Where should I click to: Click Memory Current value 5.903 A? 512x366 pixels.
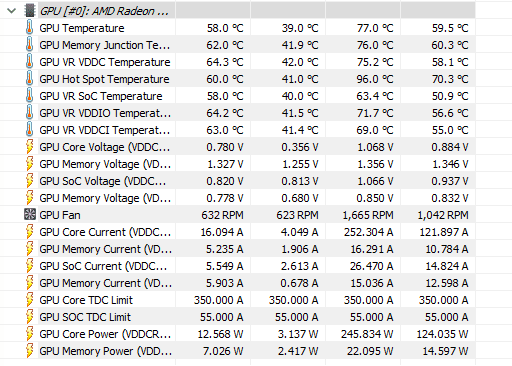pyautogui.click(x=224, y=283)
